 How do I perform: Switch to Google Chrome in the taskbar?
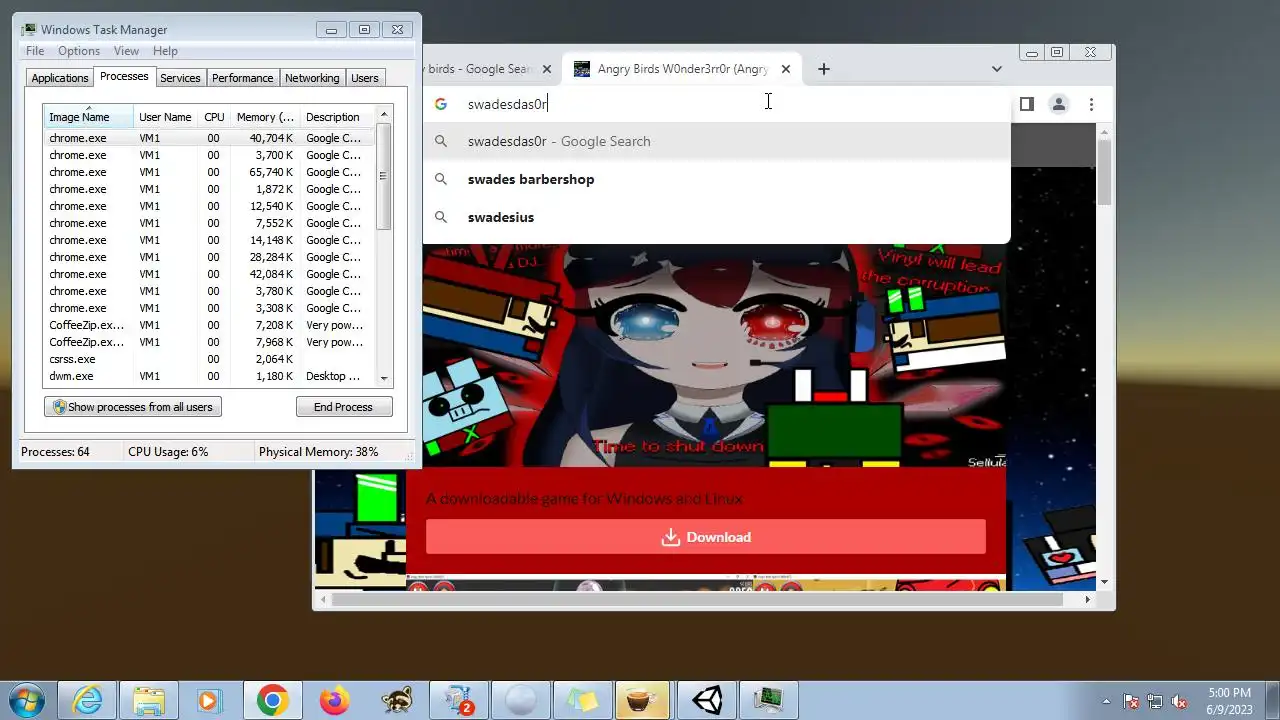point(272,700)
